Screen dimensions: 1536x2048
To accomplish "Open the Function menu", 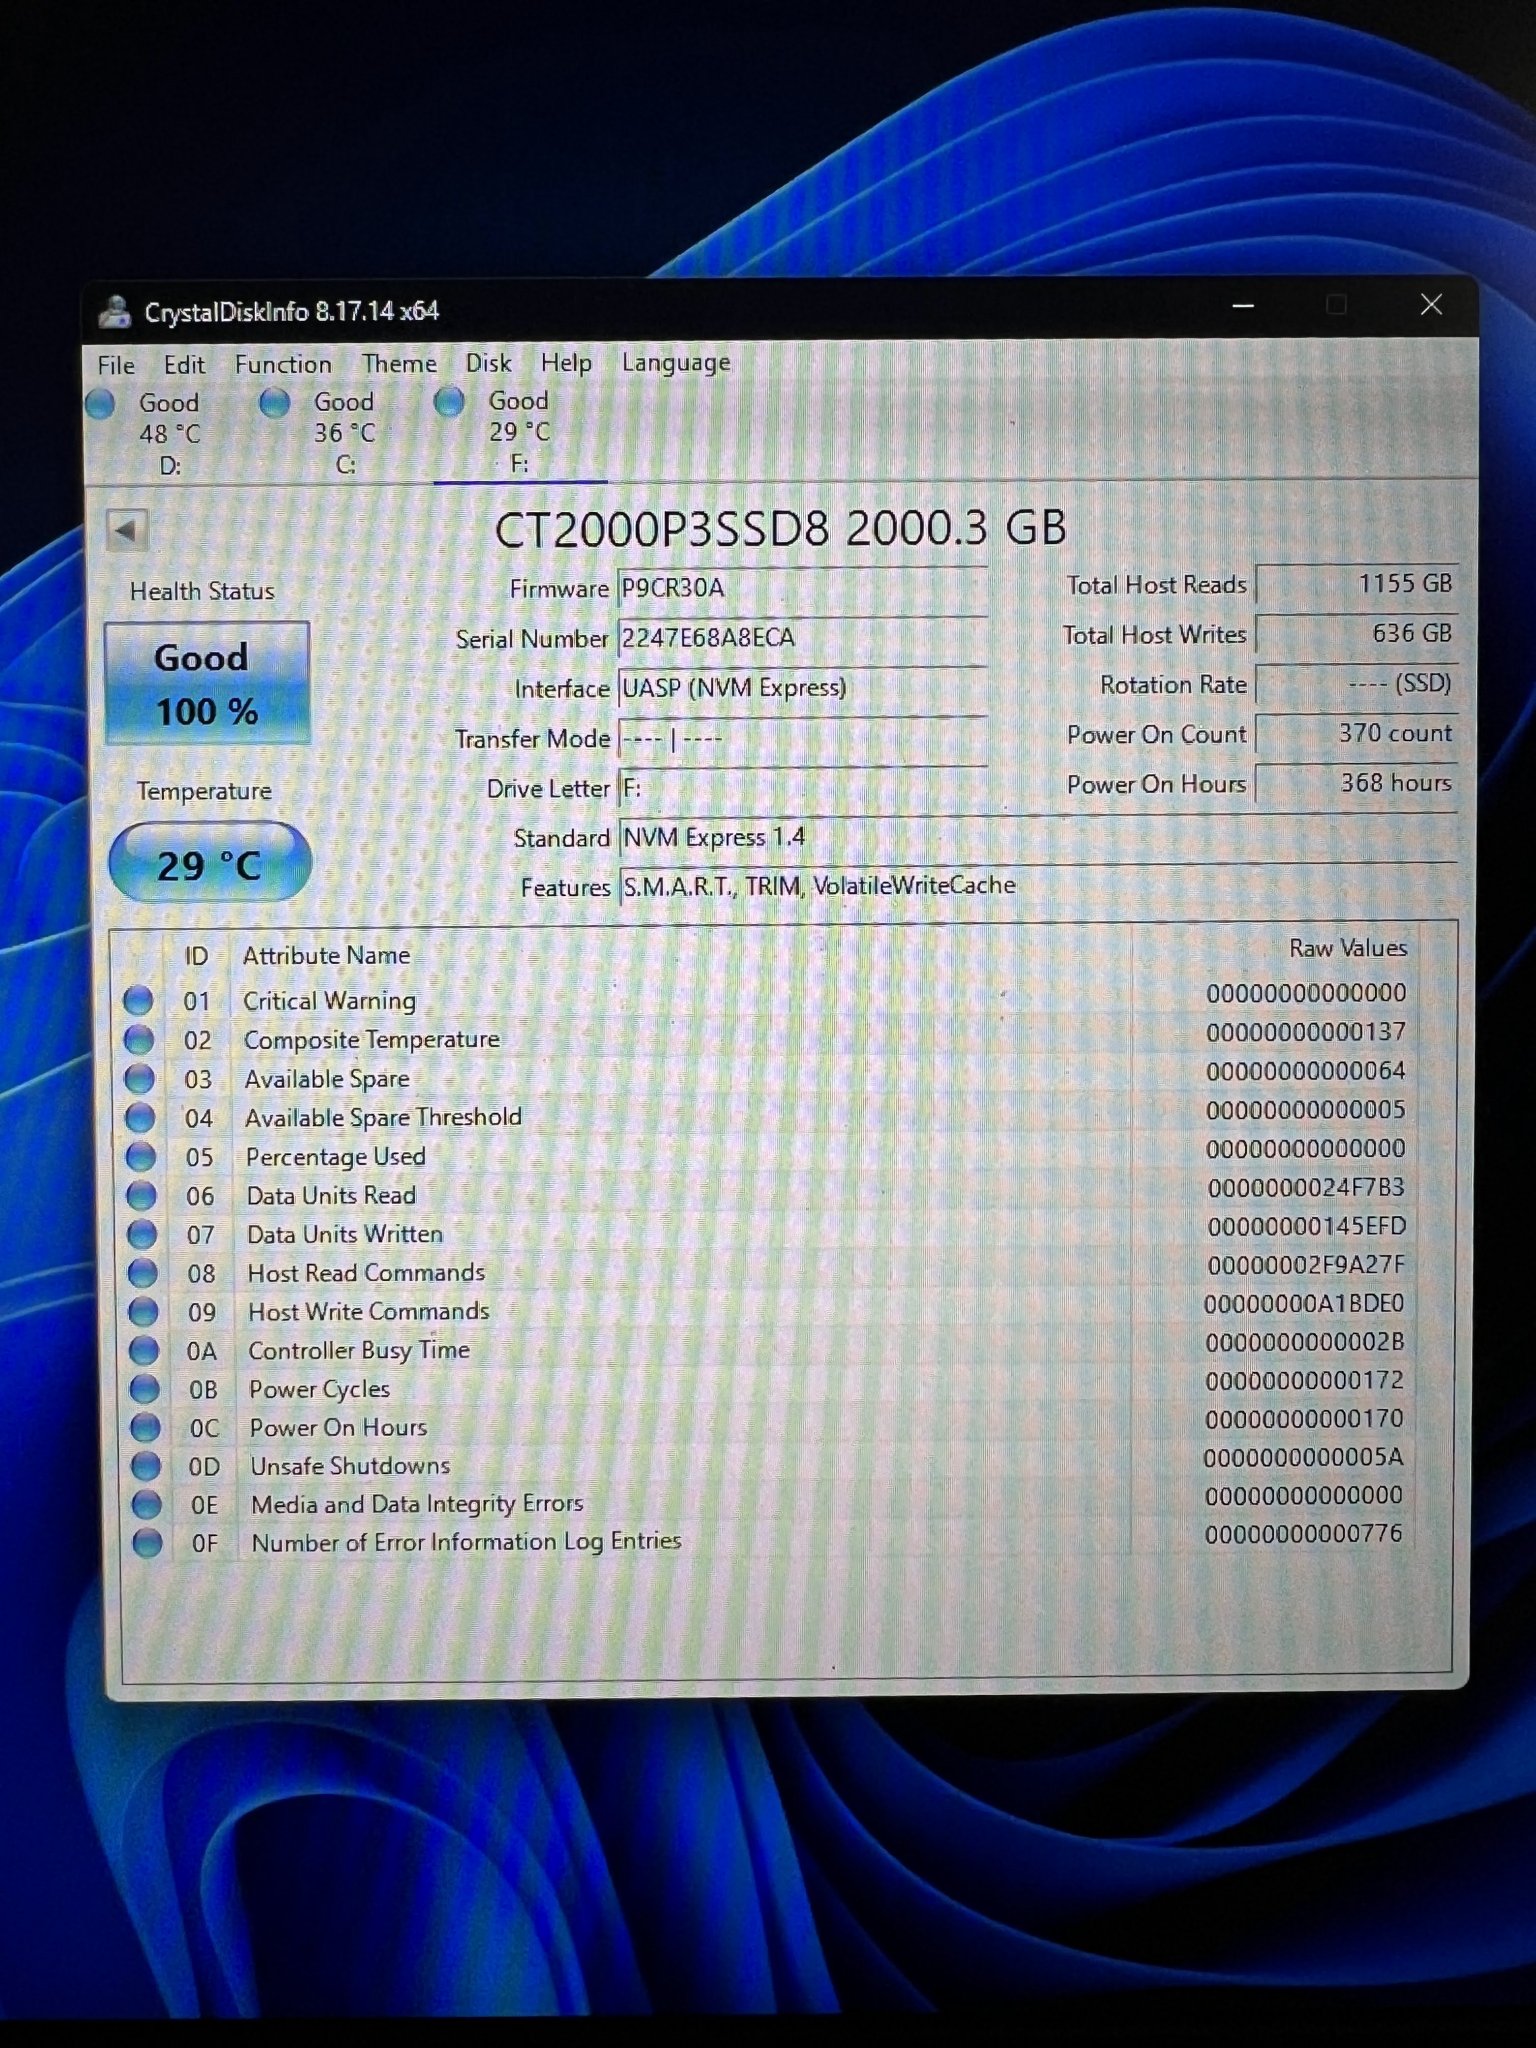I will tap(283, 364).
